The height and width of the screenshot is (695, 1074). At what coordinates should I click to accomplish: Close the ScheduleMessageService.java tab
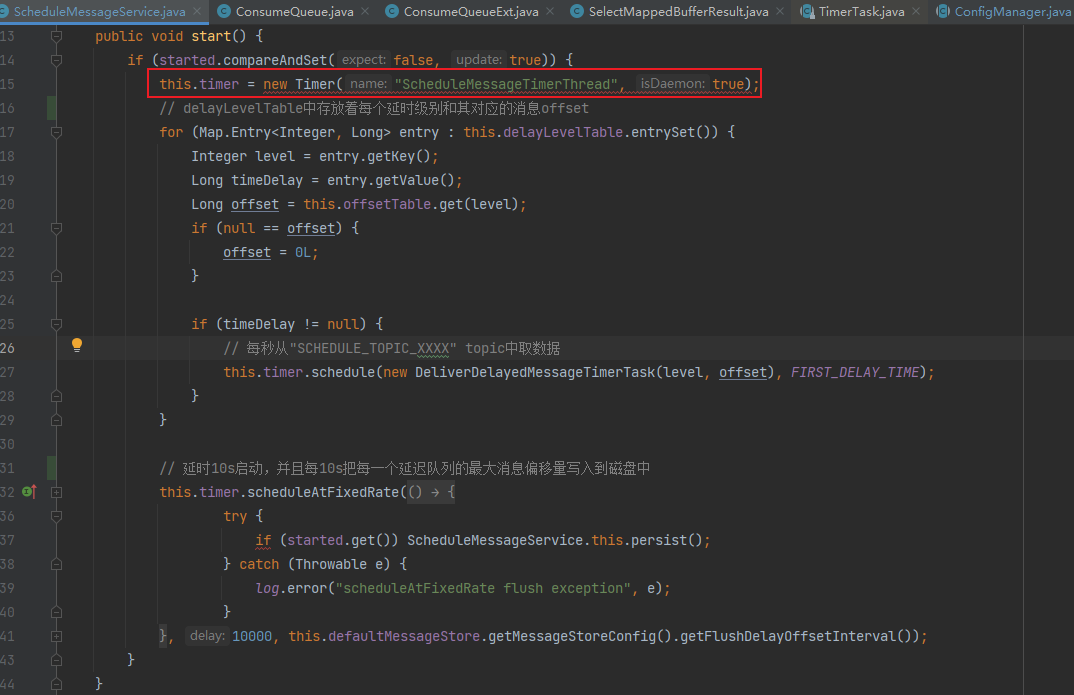[197, 12]
